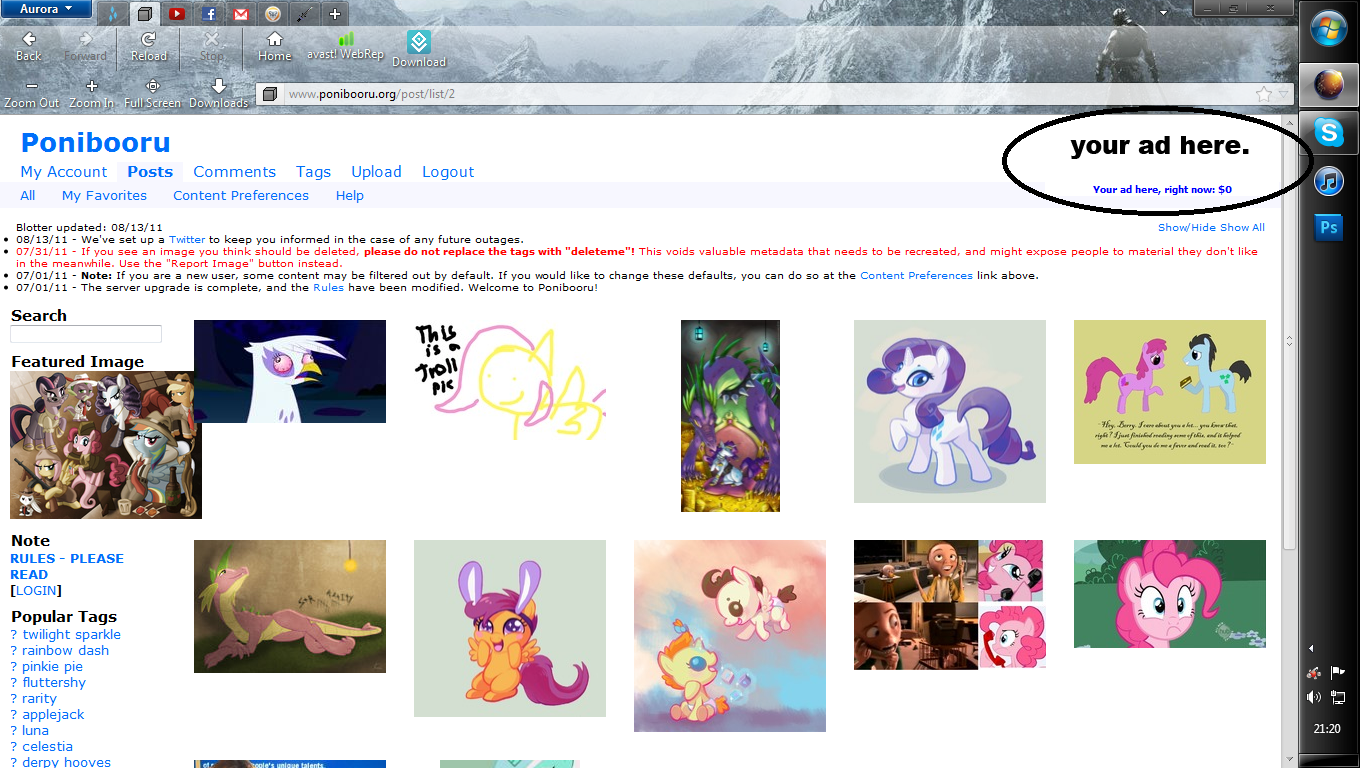Viewport: 1360px width, 768px height.
Task: Click the Logout link
Action: 448,172
